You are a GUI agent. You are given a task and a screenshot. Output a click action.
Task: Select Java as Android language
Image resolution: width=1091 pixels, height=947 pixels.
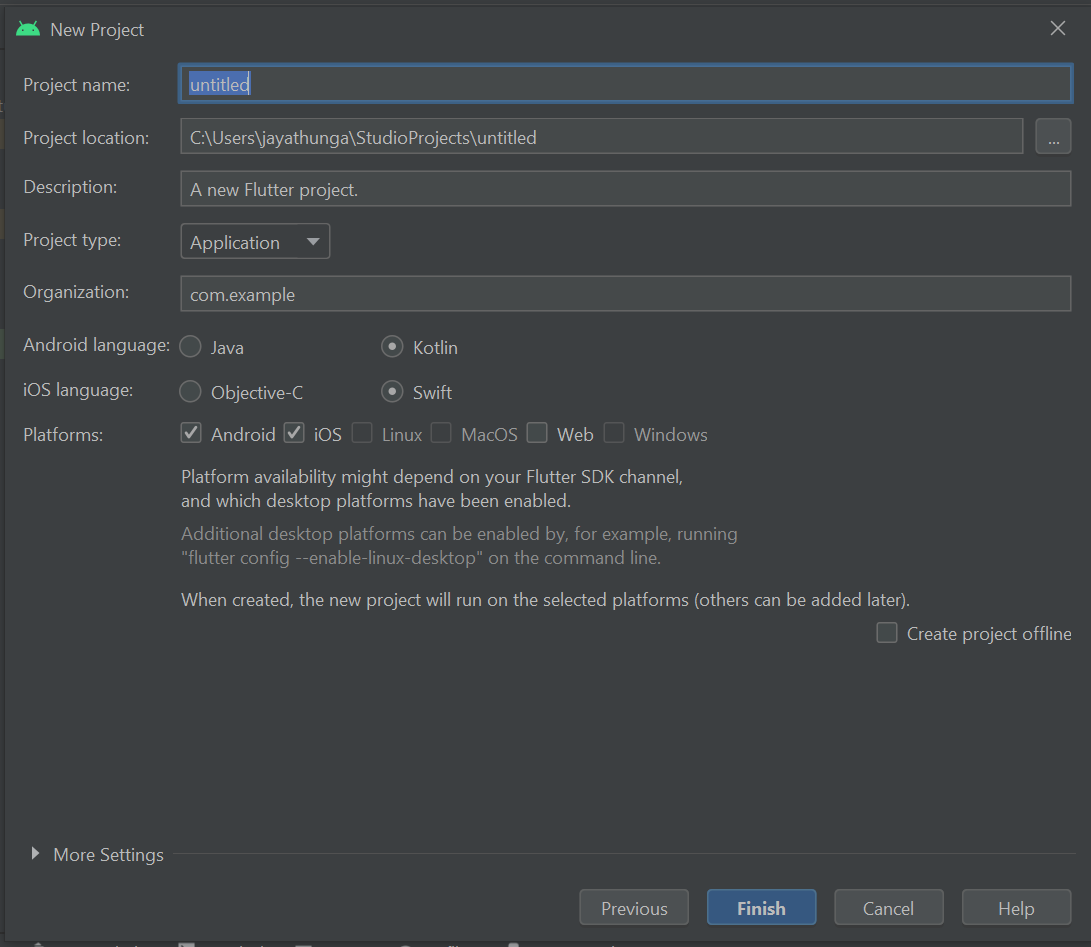(191, 347)
